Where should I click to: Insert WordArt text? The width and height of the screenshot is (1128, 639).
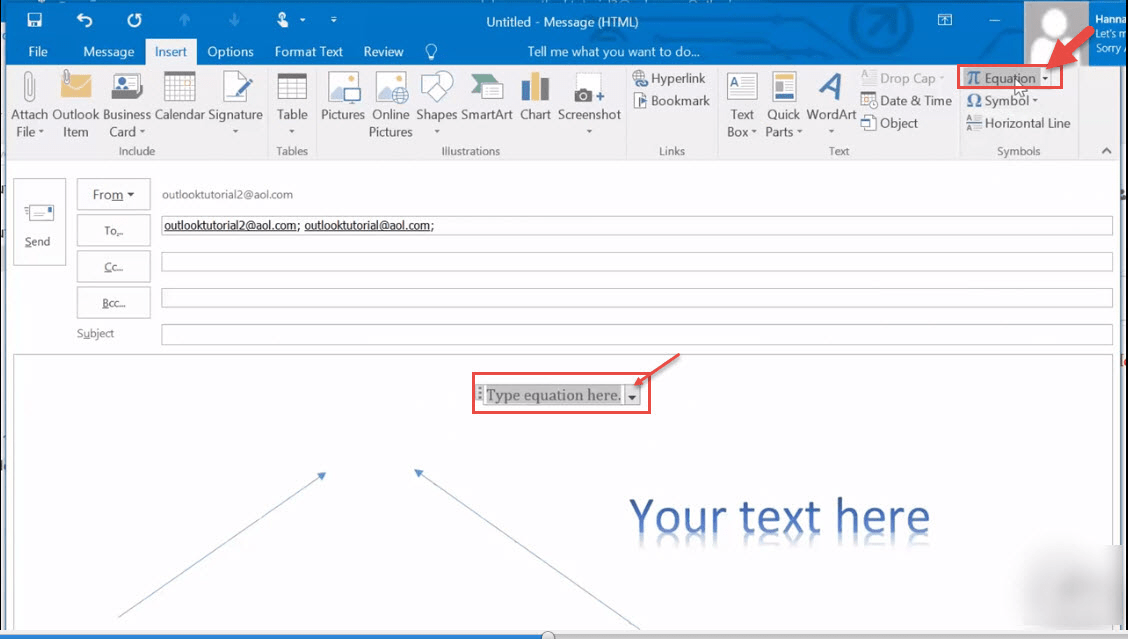click(831, 105)
